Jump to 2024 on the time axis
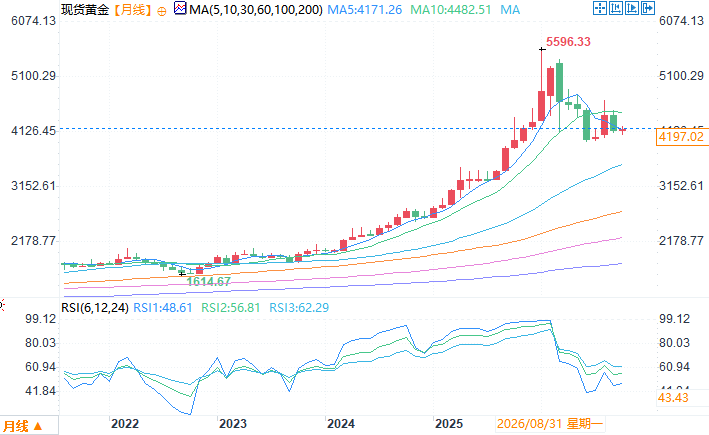This screenshot has width=709, height=435. click(x=340, y=424)
